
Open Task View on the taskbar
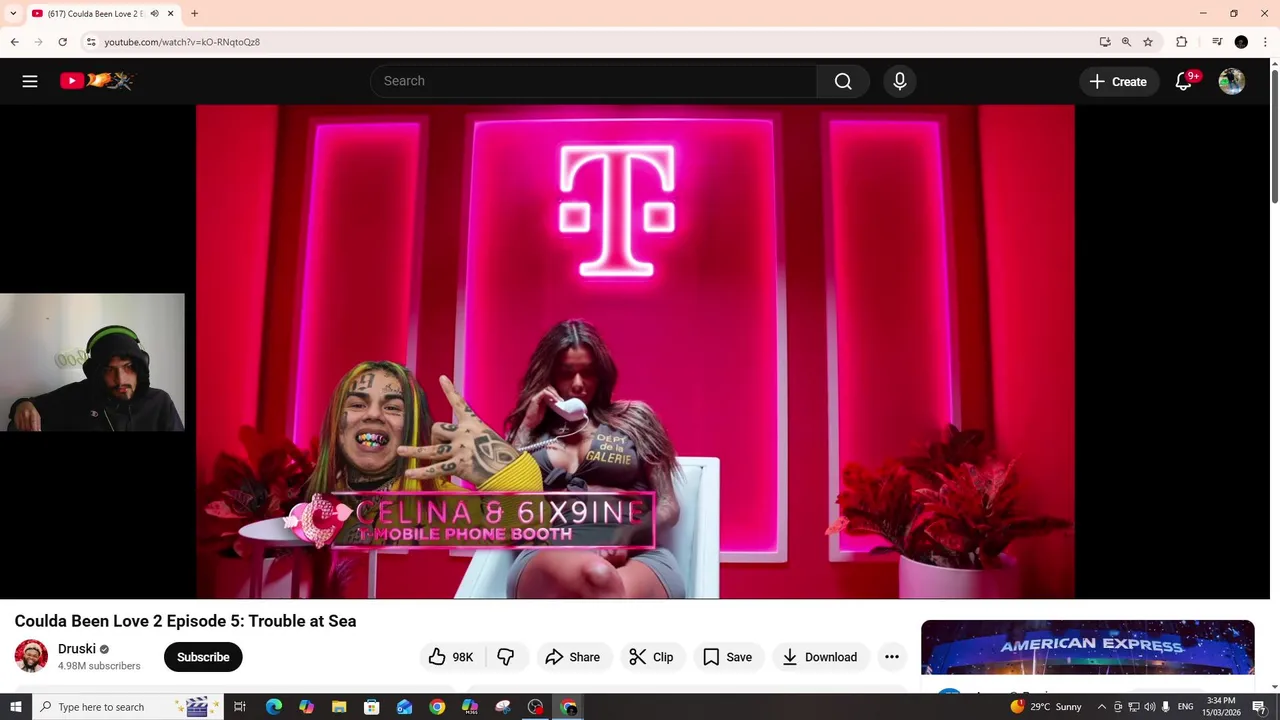pos(240,707)
